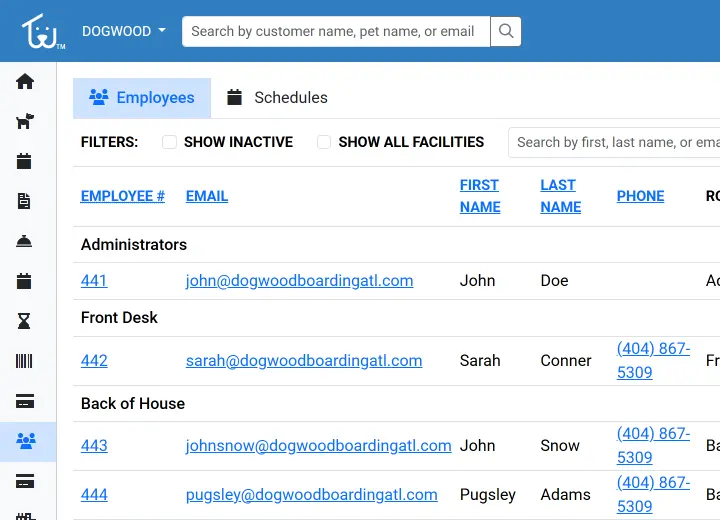720x520 pixels.
Task: Open the document icon in the sidebar
Action: point(25,201)
